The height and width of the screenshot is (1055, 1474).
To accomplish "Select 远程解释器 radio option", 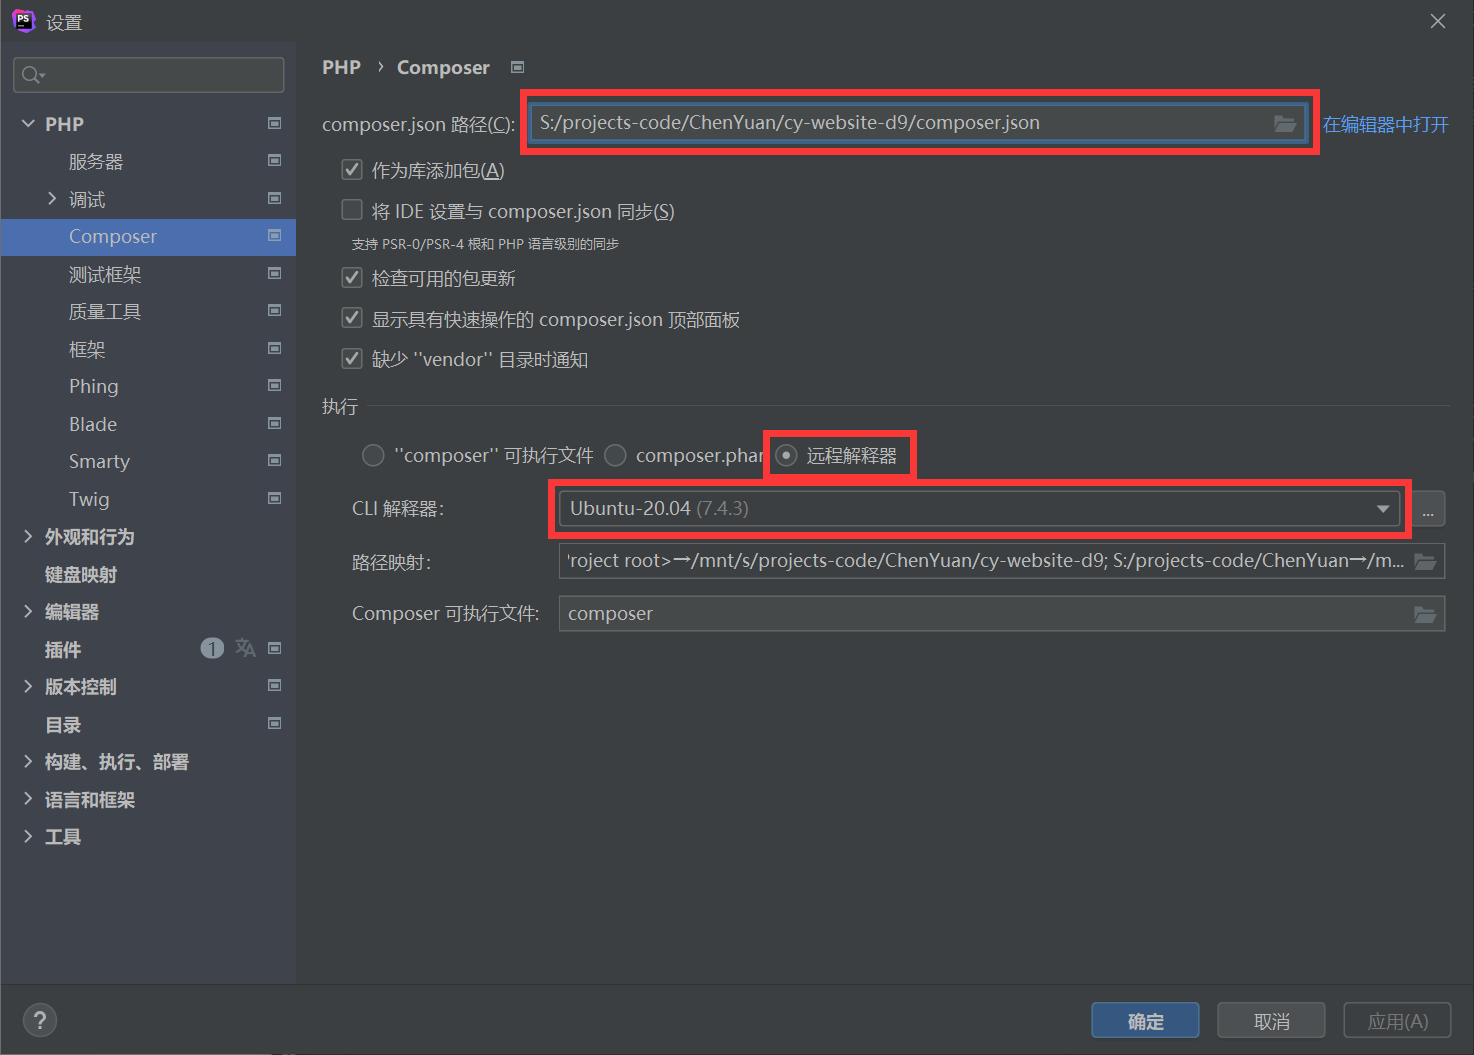I will [786, 455].
